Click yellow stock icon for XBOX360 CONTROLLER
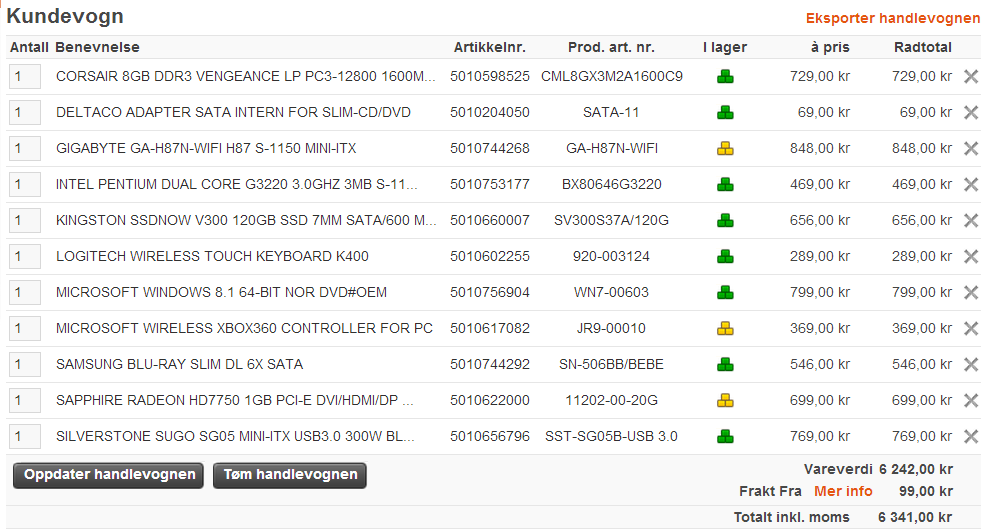The image size is (991, 532). 725,329
